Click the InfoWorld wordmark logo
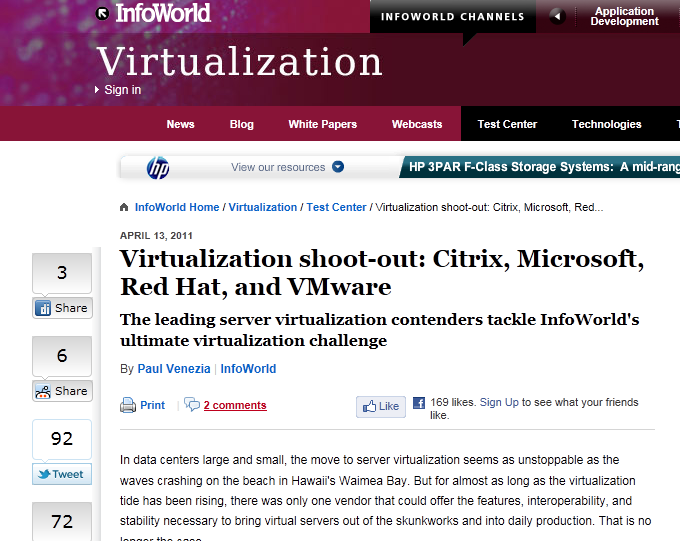 point(163,13)
